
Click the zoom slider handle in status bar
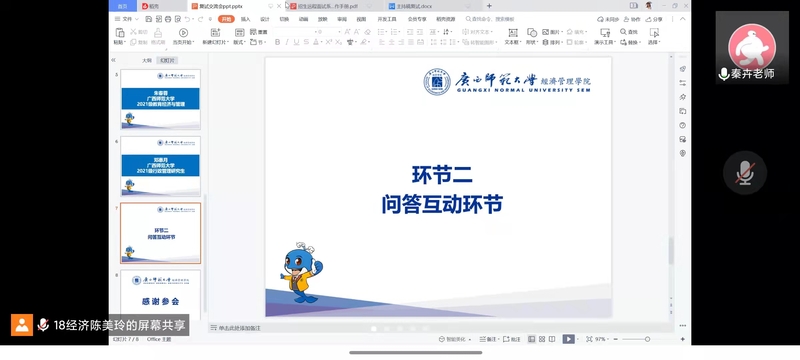tap(647, 339)
